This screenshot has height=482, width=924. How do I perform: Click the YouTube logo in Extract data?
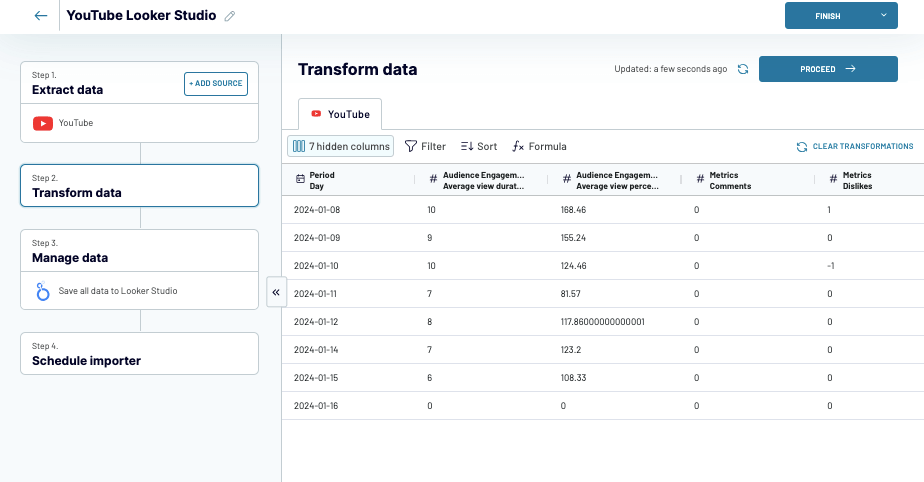42,123
